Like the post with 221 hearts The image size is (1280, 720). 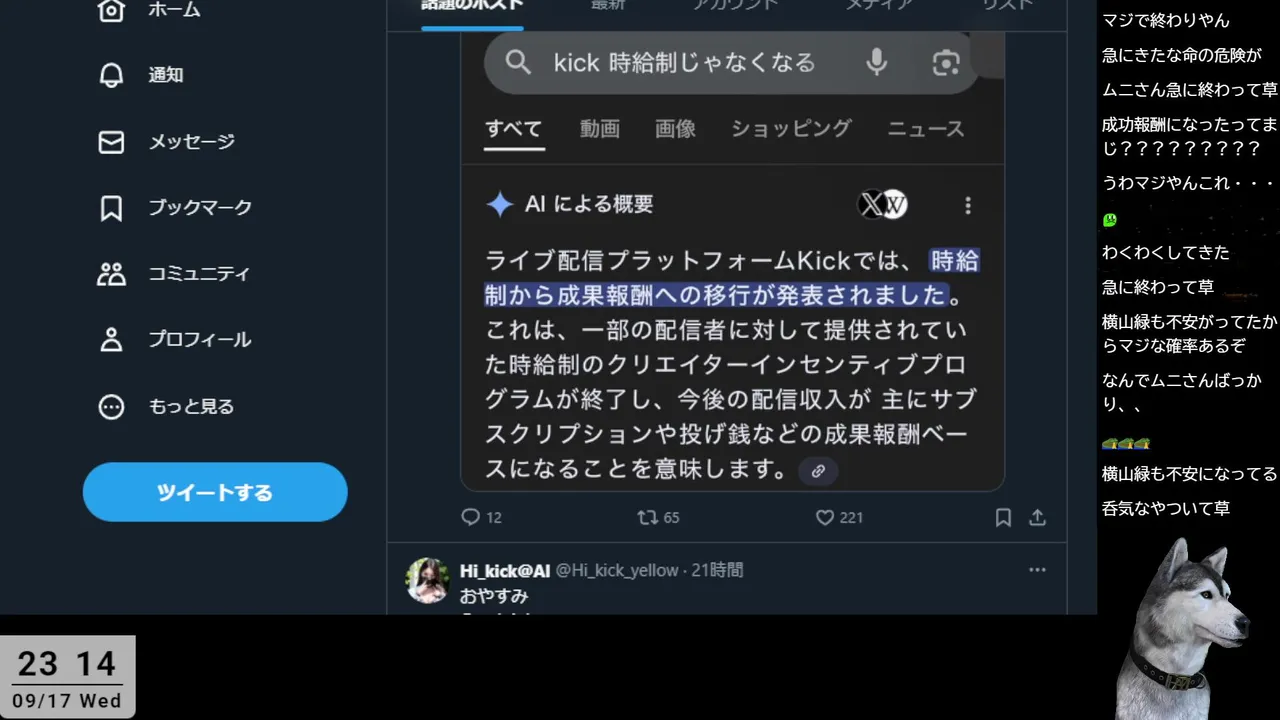825,517
